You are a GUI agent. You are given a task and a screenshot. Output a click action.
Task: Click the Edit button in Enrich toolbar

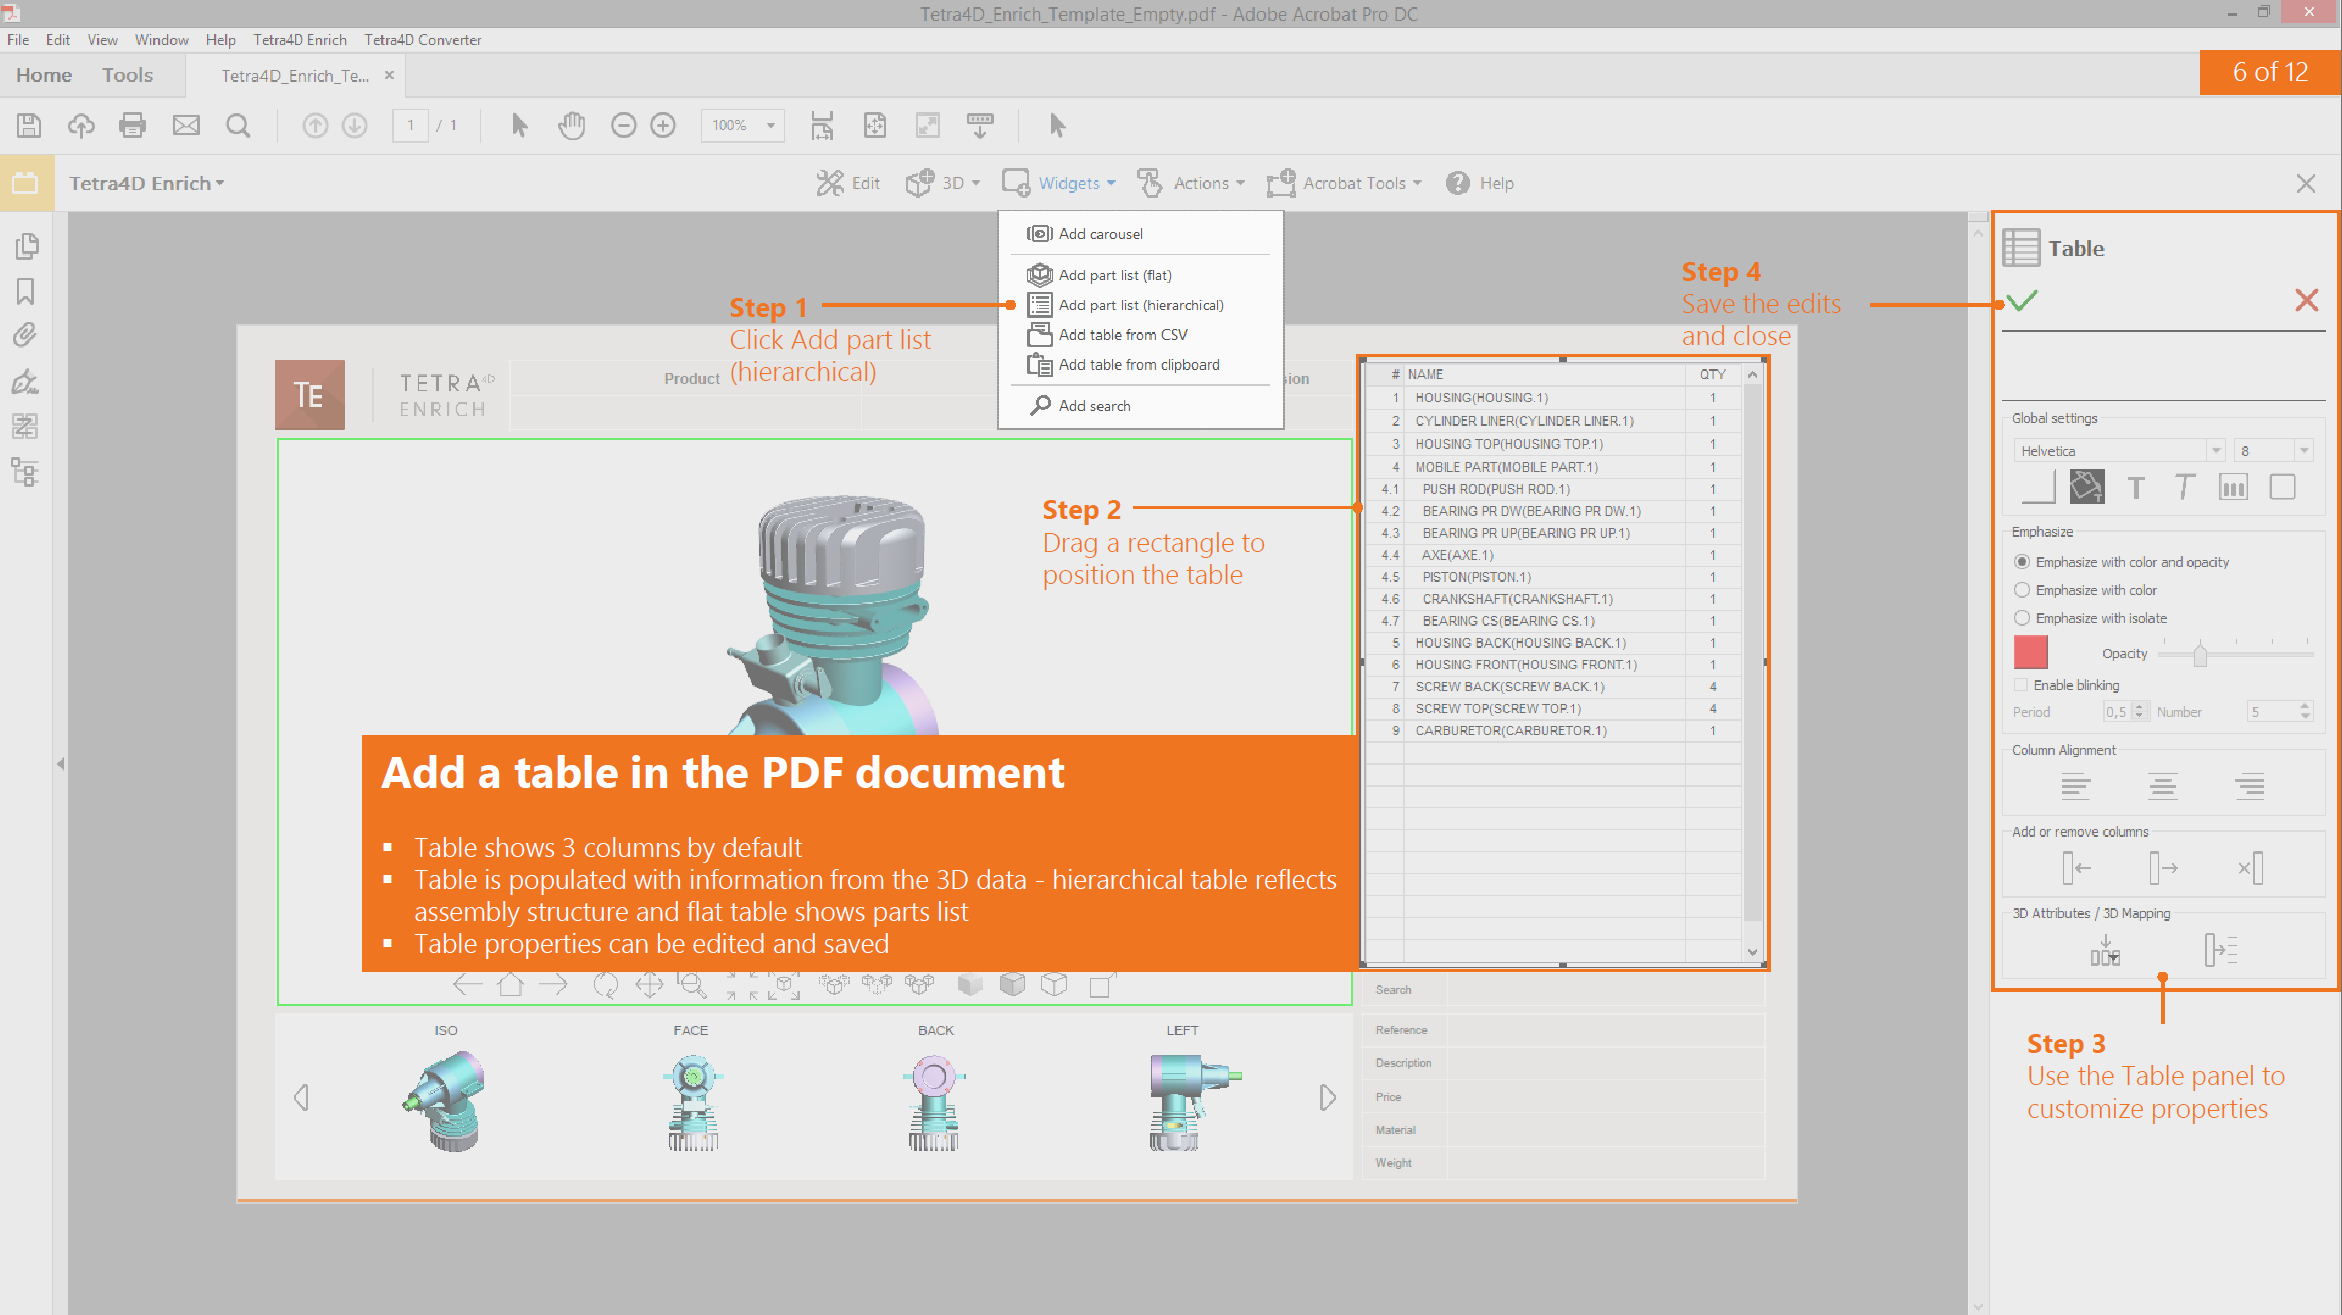pyautogui.click(x=848, y=183)
